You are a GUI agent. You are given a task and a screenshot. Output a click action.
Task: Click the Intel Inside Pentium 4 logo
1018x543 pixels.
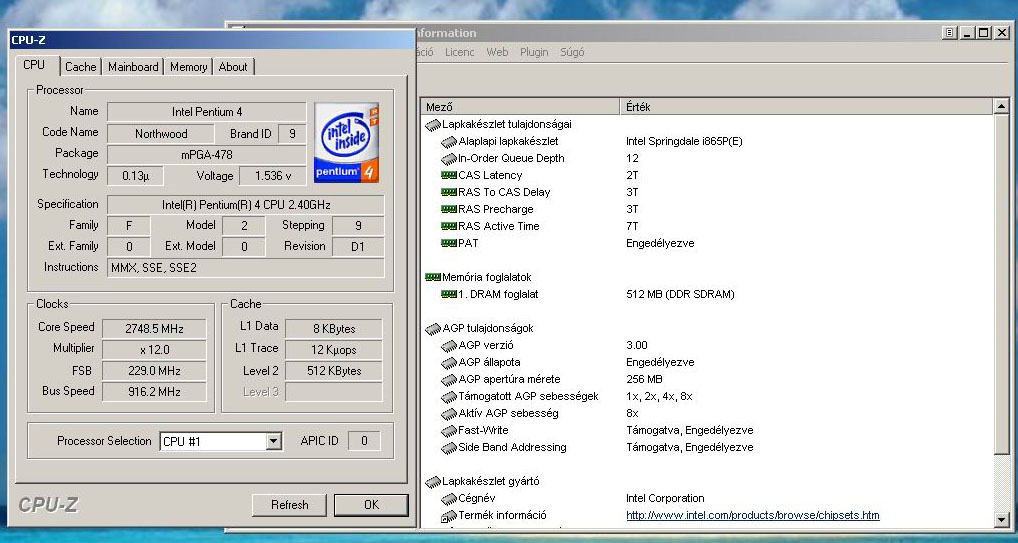(x=346, y=142)
